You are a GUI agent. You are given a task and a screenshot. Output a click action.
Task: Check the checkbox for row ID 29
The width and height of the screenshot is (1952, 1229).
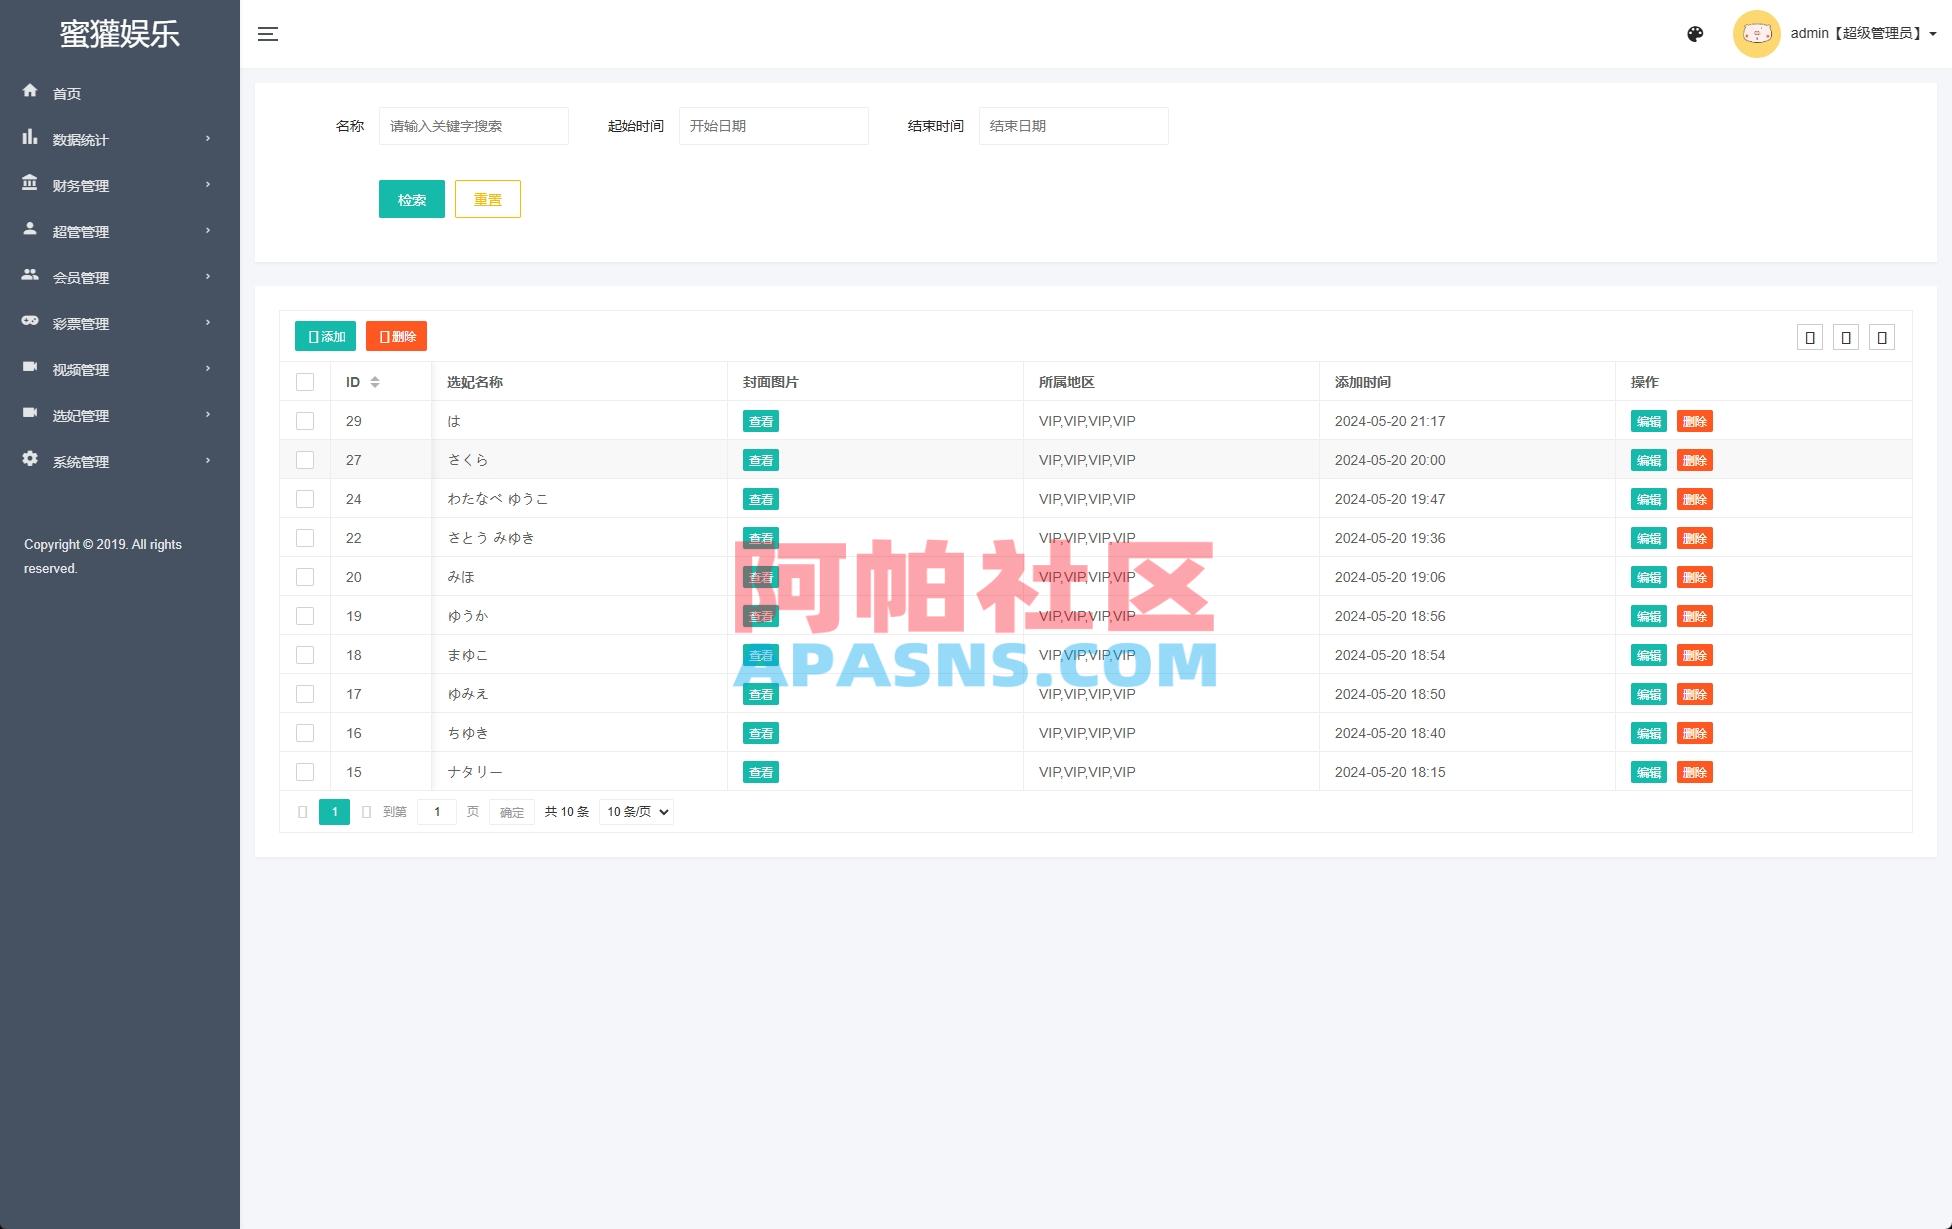[305, 421]
